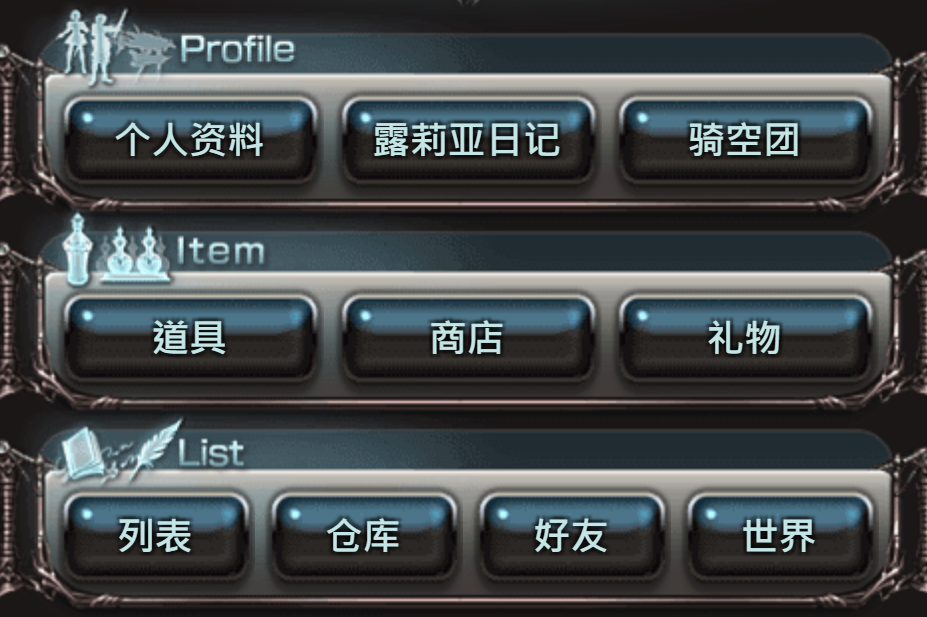The image size is (927, 617).
Task: Open the 仓库 storage button
Action: [x=364, y=535]
